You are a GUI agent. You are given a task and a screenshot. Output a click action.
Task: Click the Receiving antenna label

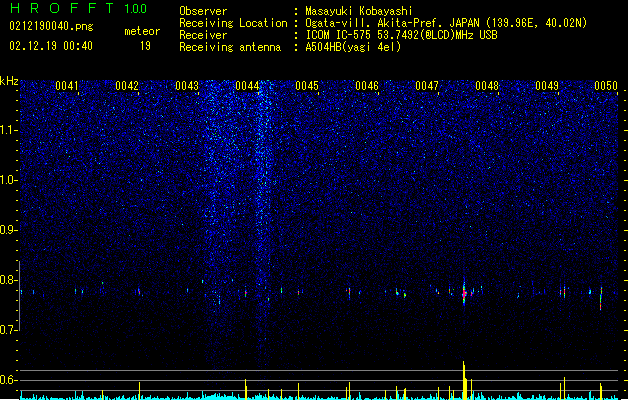pos(230,47)
